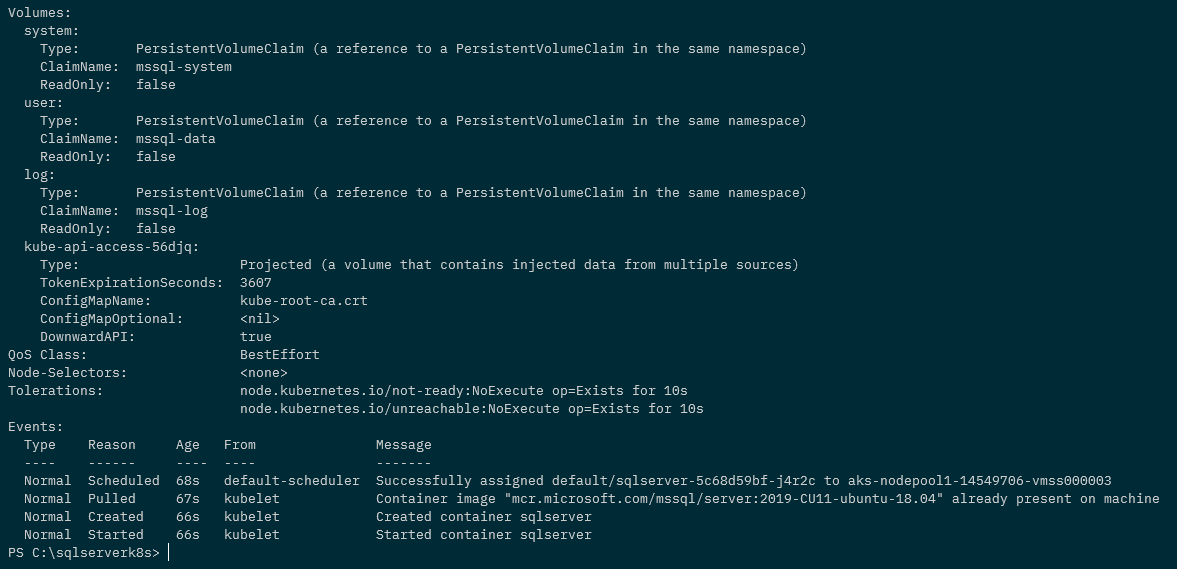Click the Started container sqlserver message
The height and width of the screenshot is (569, 1177).
(483, 535)
